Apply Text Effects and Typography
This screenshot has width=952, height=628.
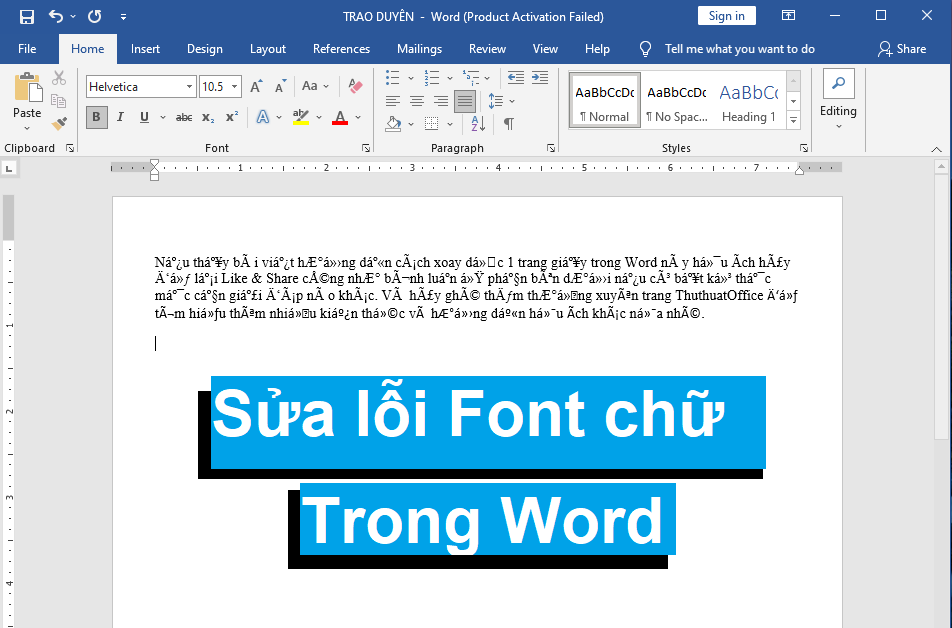coord(263,117)
